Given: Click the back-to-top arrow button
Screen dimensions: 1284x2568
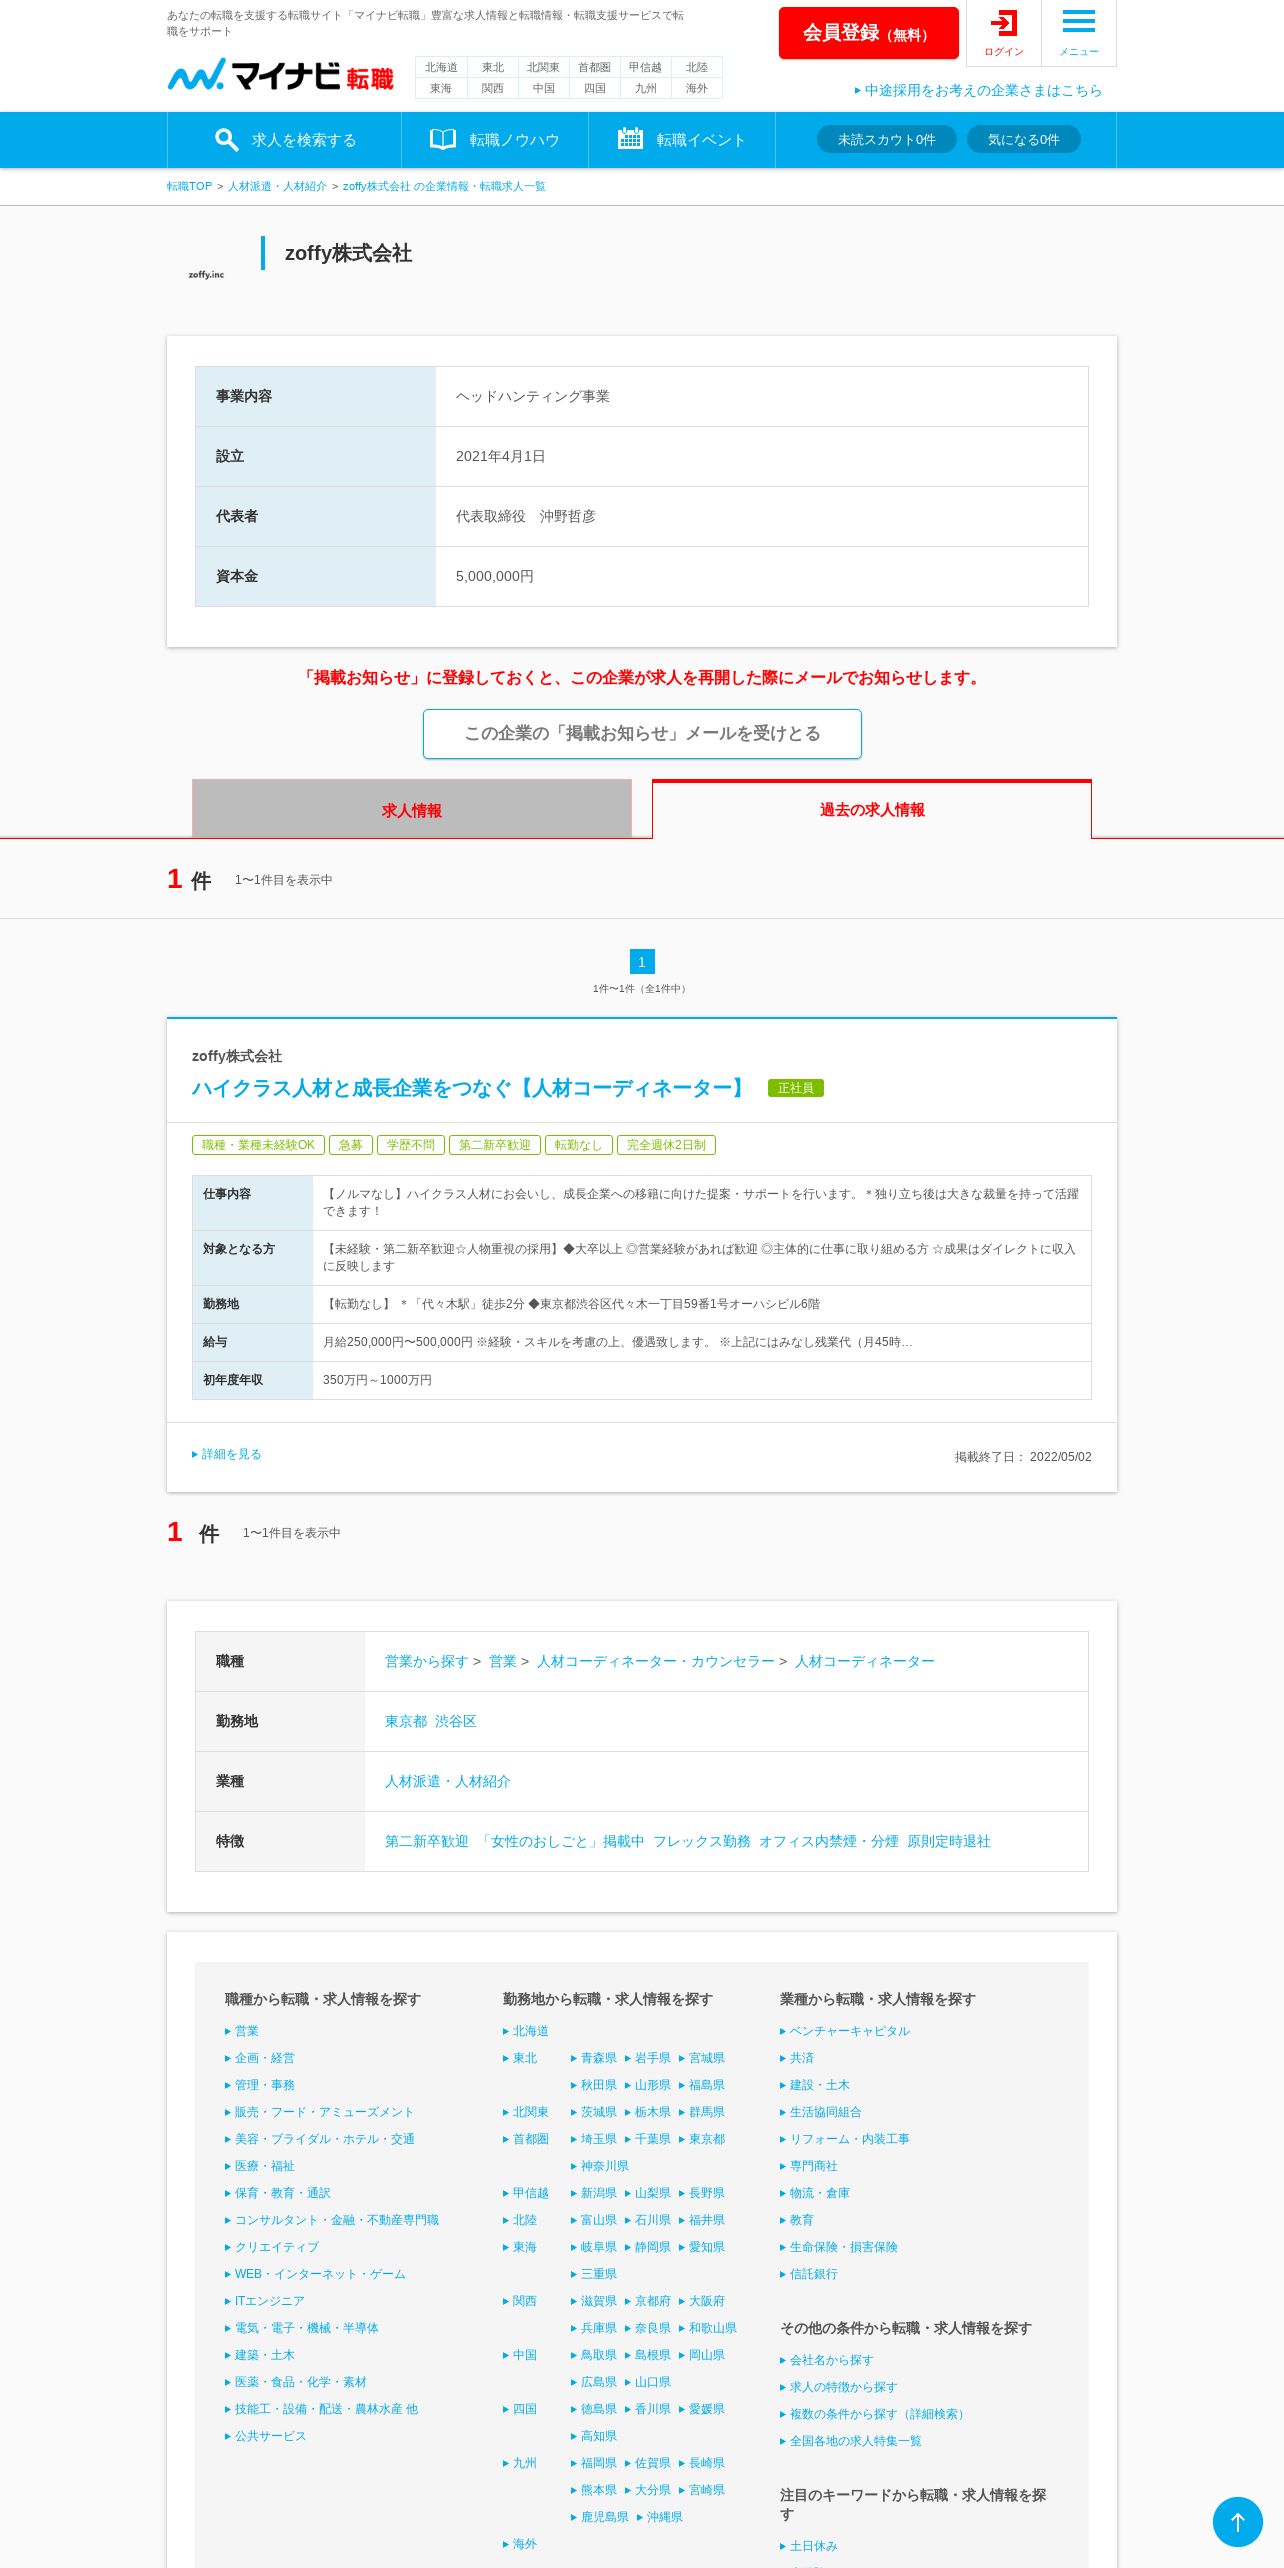Looking at the screenshot, I should (x=1237, y=2522).
